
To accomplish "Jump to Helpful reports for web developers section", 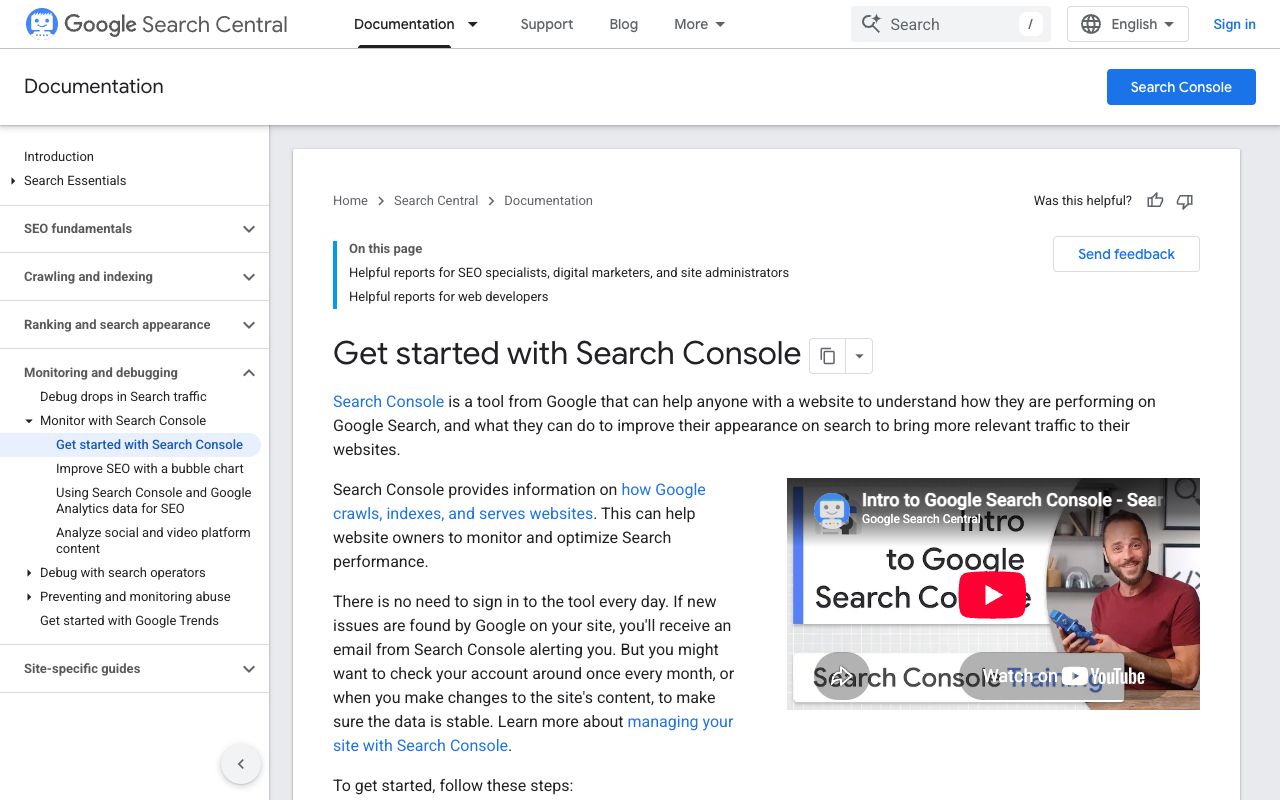I will point(448,297).
